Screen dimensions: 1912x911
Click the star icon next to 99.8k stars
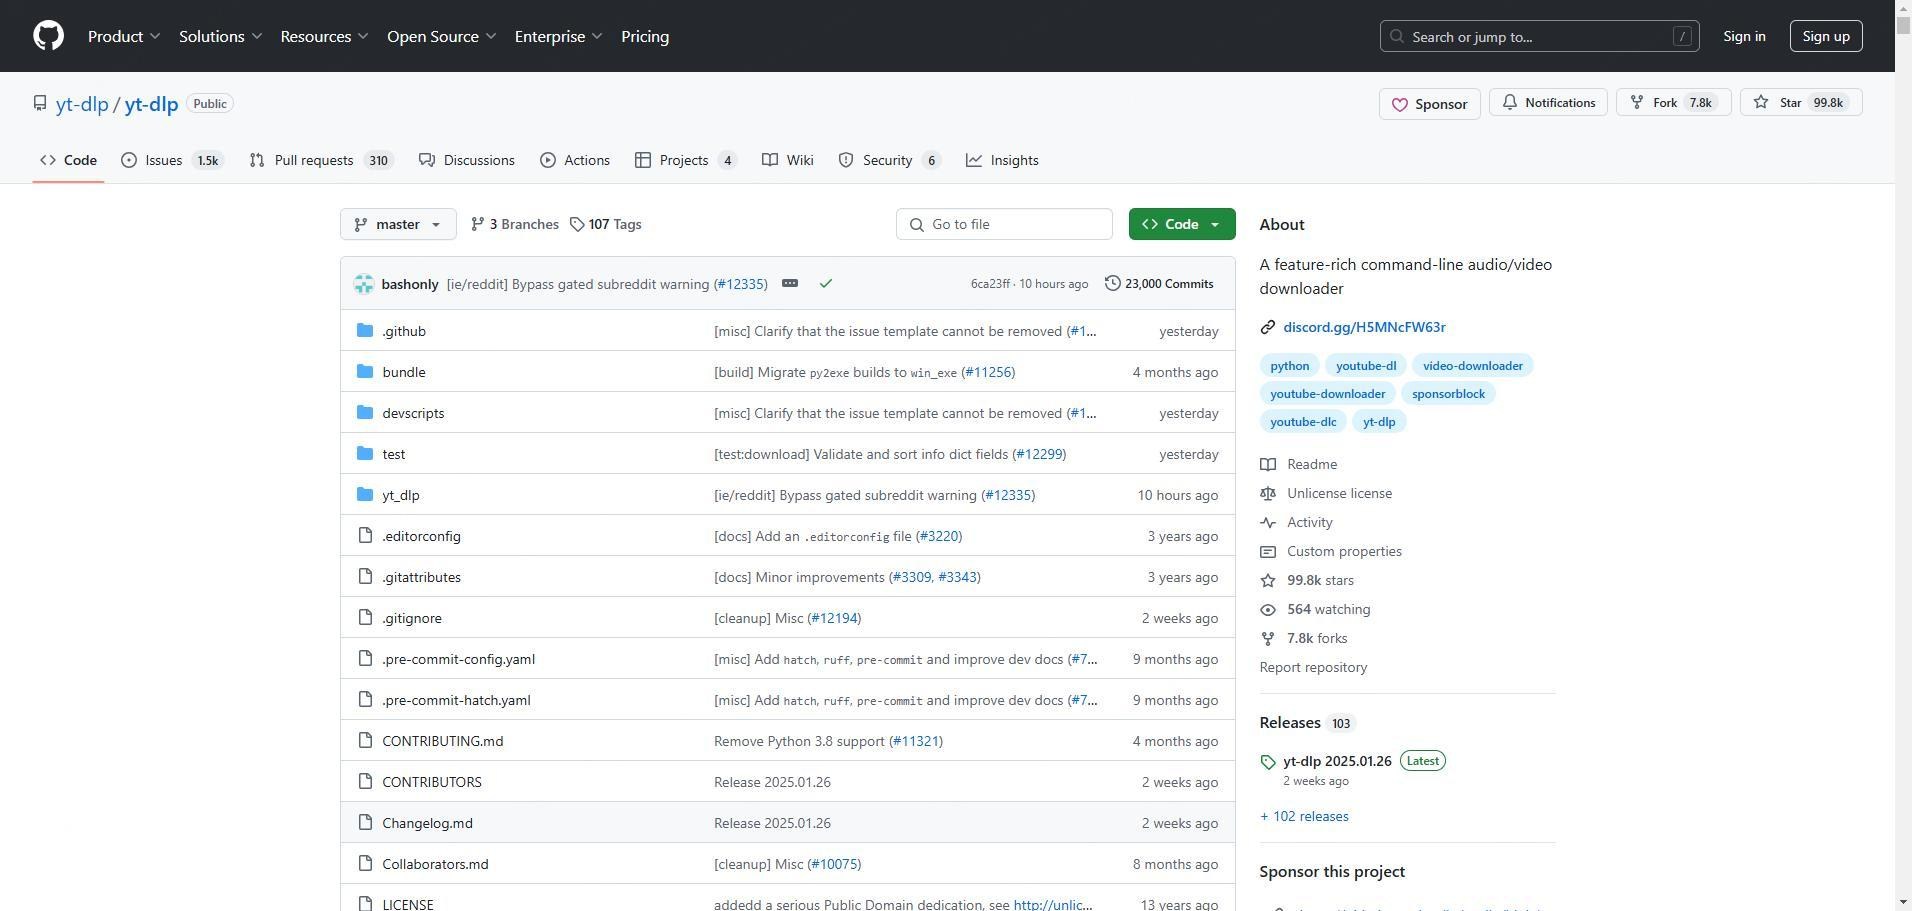click(1268, 580)
